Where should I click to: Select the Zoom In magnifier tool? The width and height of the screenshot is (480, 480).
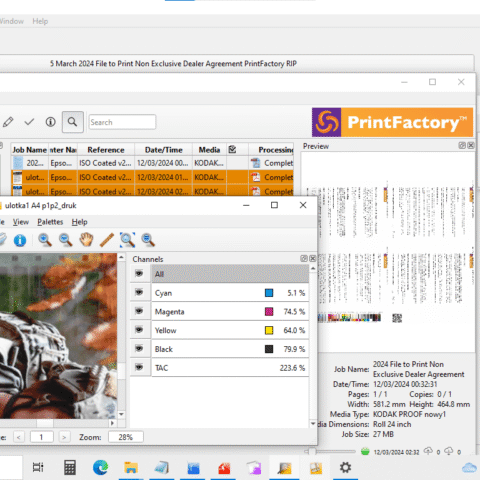[x=45, y=240]
